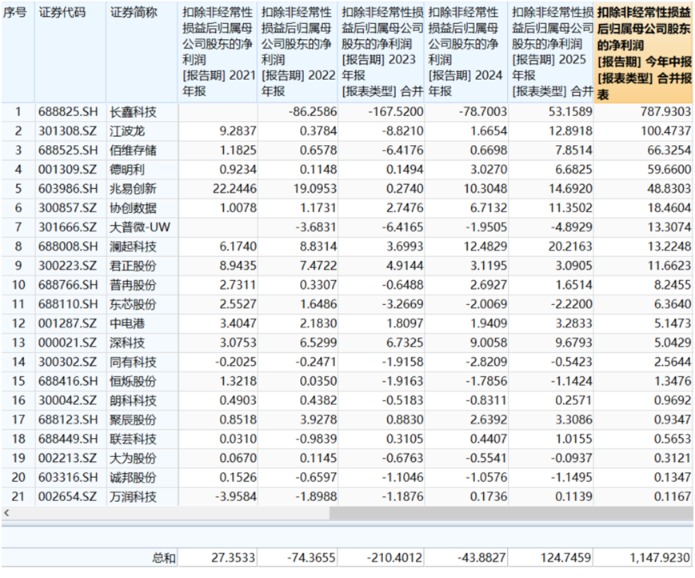The image size is (695, 578).
Task: Click the 序号 column header
Action: (x=15, y=12)
